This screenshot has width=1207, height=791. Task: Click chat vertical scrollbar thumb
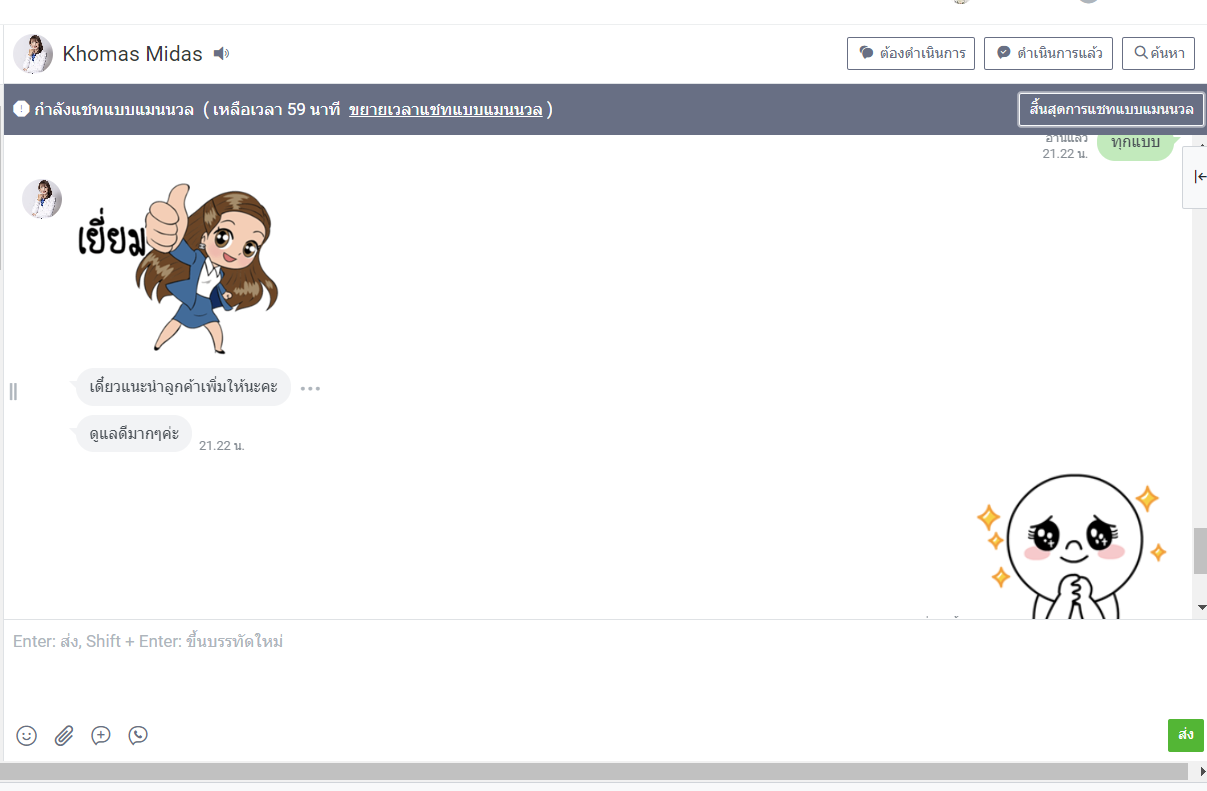tap(1200, 550)
